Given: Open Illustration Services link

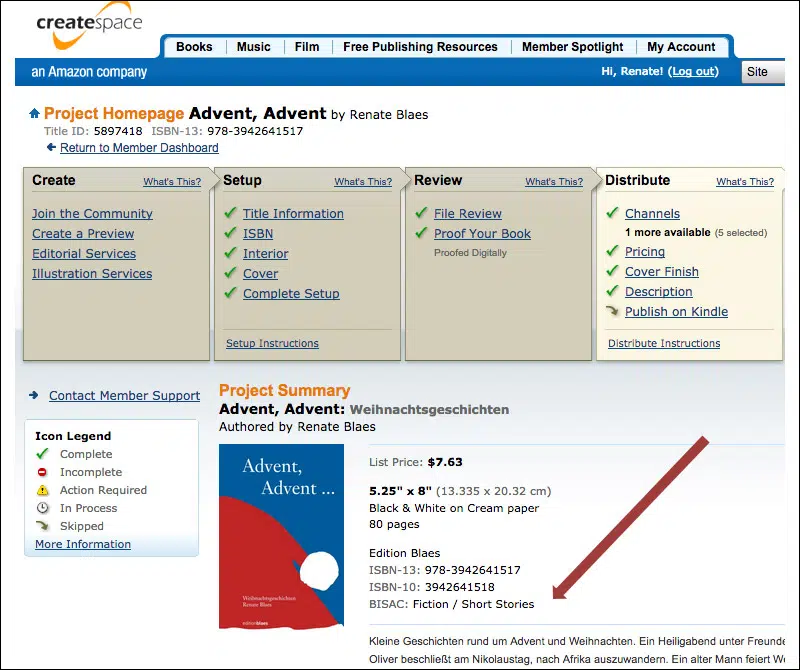Looking at the screenshot, I should click(92, 274).
